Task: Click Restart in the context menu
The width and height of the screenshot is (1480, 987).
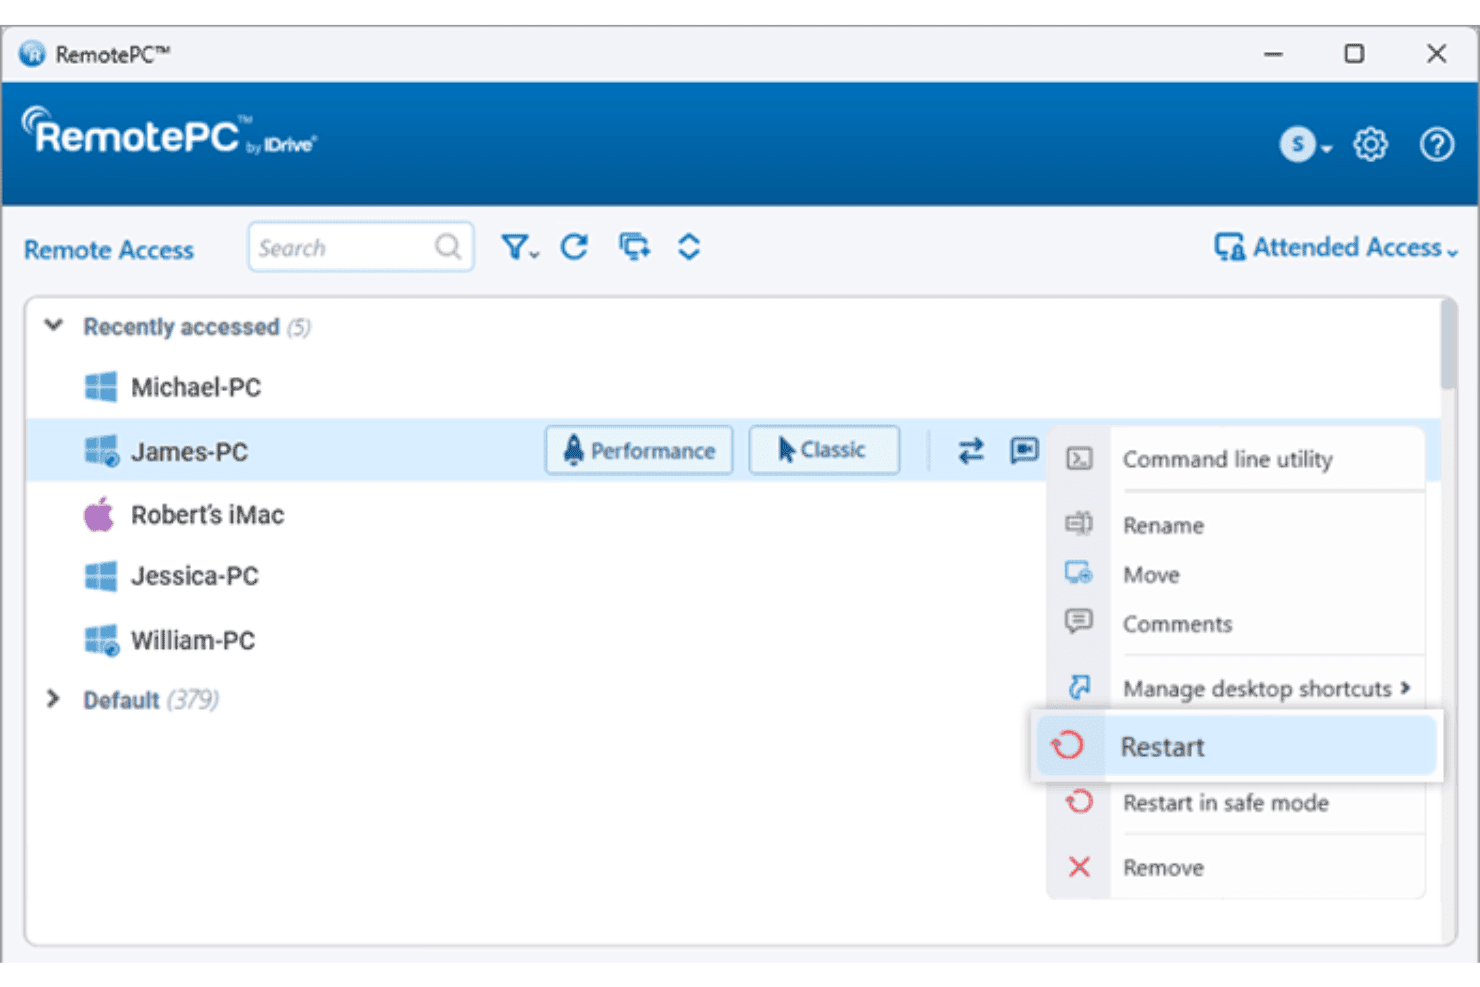Action: pos(1236,746)
